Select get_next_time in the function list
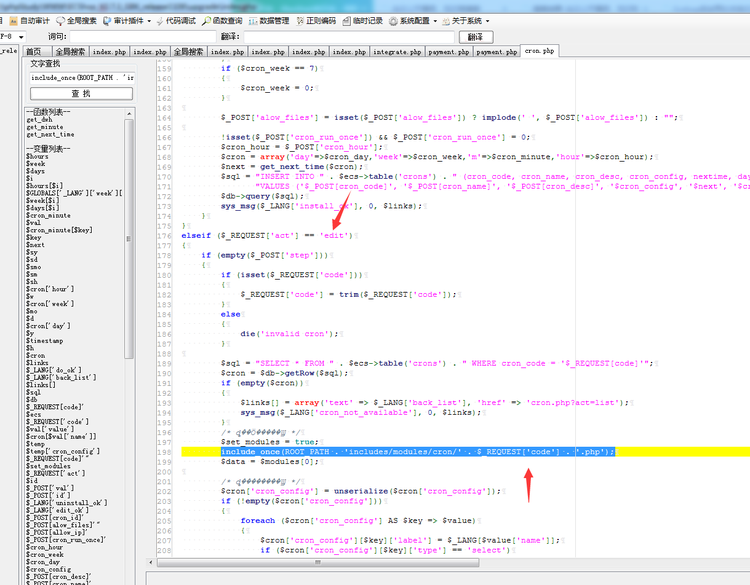This screenshot has width=750, height=585. click(50, 135)
